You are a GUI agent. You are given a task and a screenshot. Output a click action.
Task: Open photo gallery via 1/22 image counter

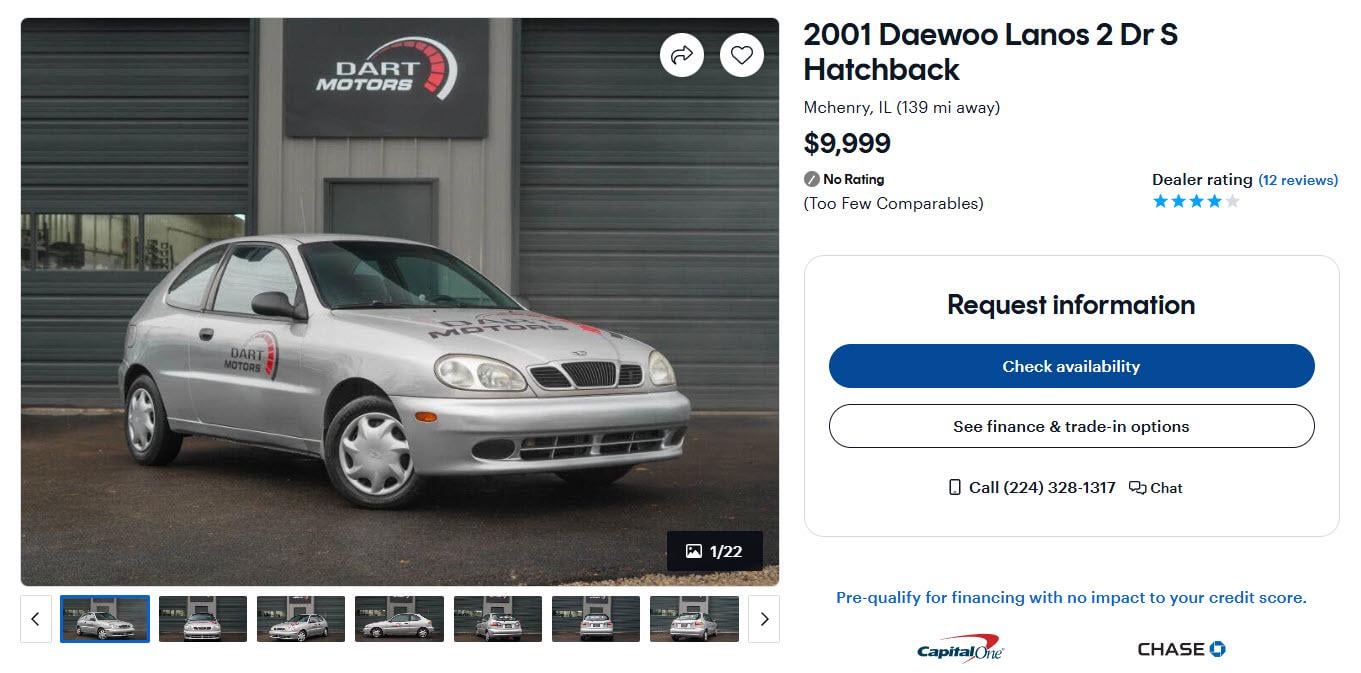click(x=715, y=551)
